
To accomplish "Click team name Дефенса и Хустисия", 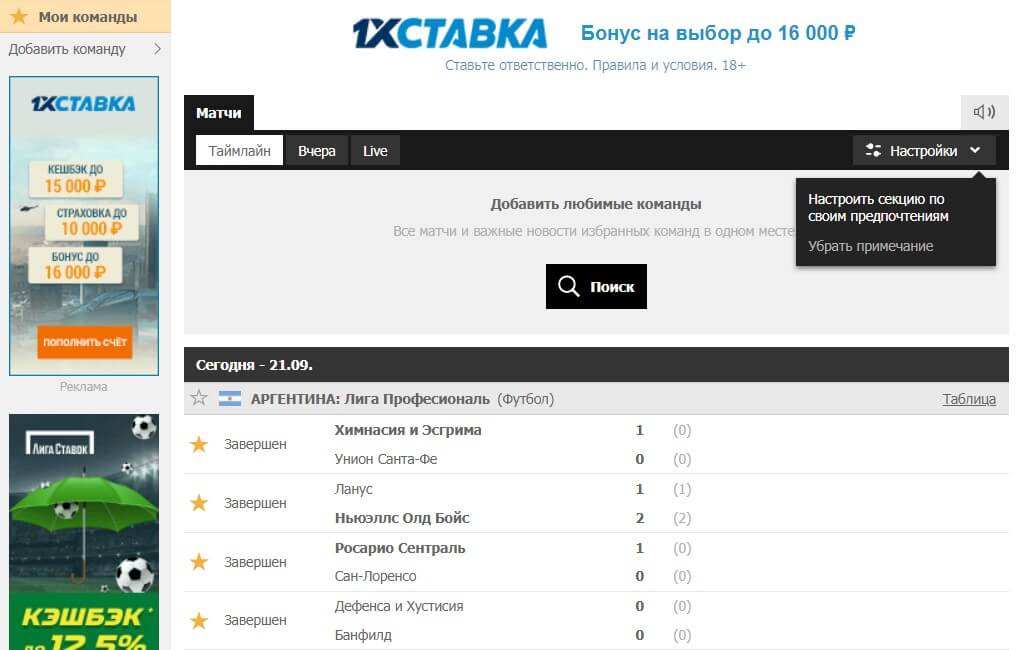I will 399,606.
